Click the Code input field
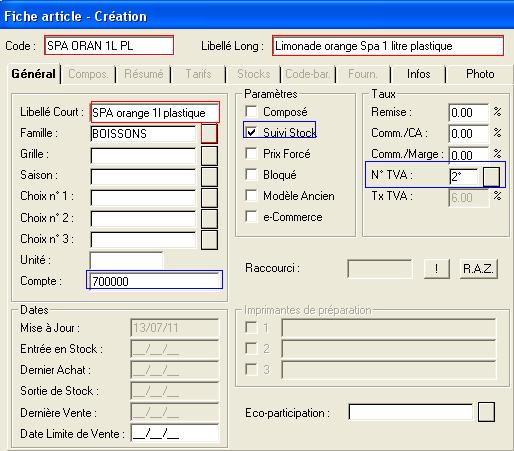This screenshot has height=451, width=514. point(109,45)
